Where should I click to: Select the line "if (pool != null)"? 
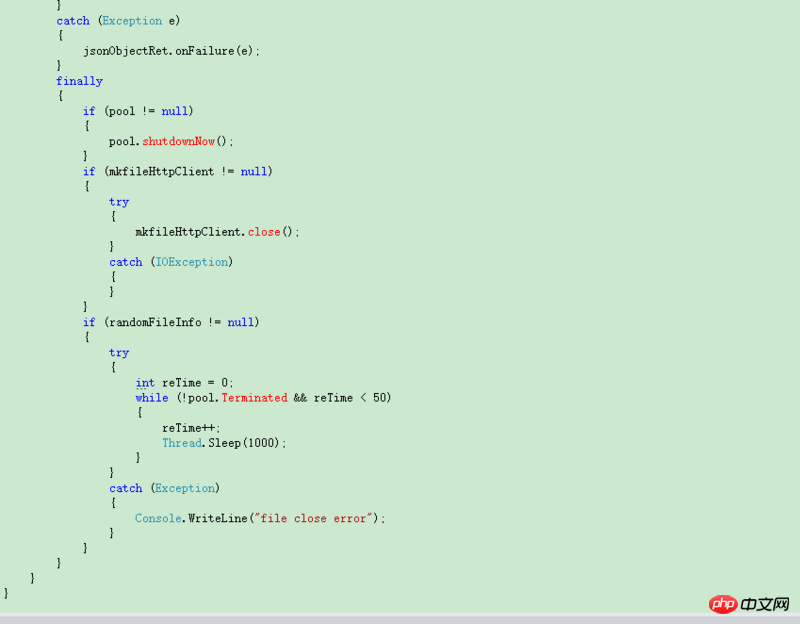138,111
